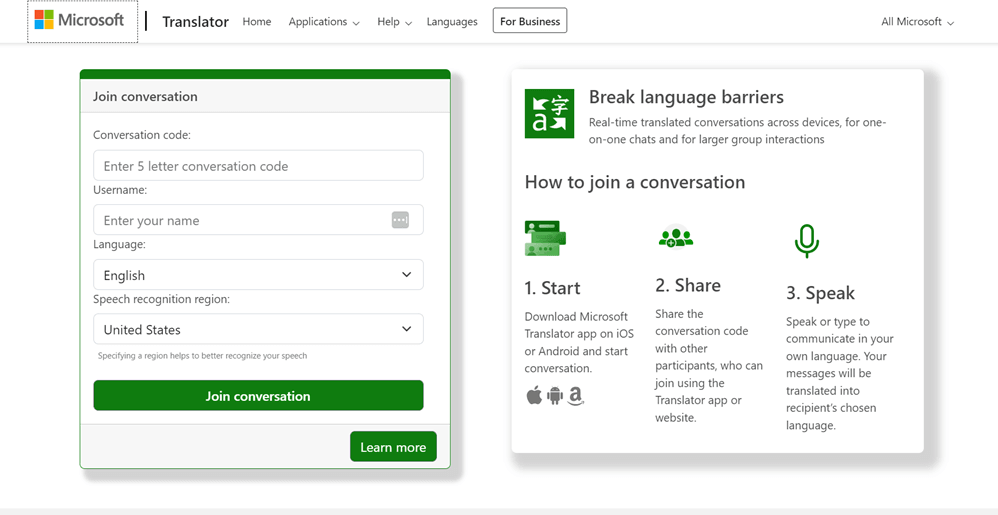Expand the All Microsoft menu
998x515 pixels.
point(918,22)
